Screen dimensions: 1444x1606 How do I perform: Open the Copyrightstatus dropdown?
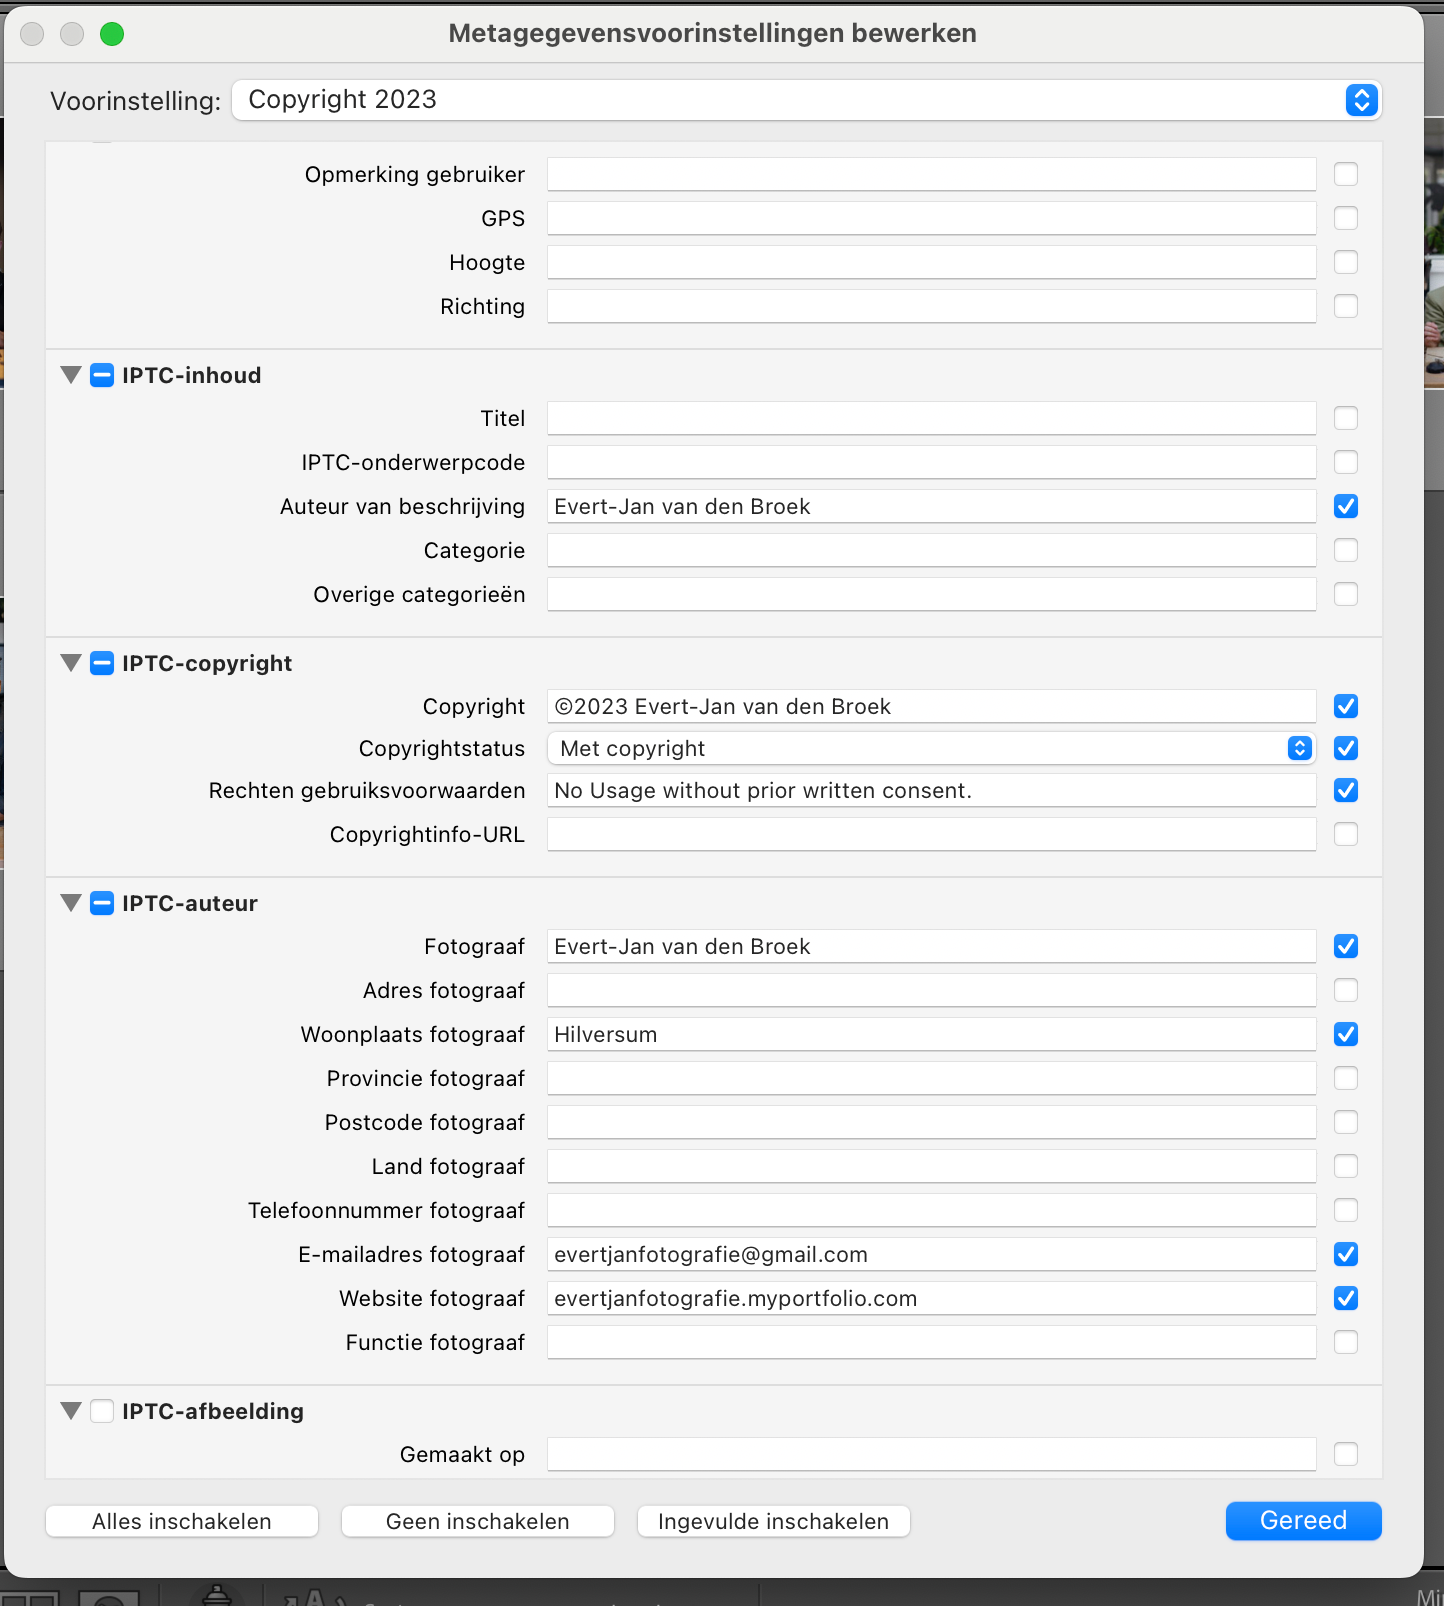click(x=931, y=748)
